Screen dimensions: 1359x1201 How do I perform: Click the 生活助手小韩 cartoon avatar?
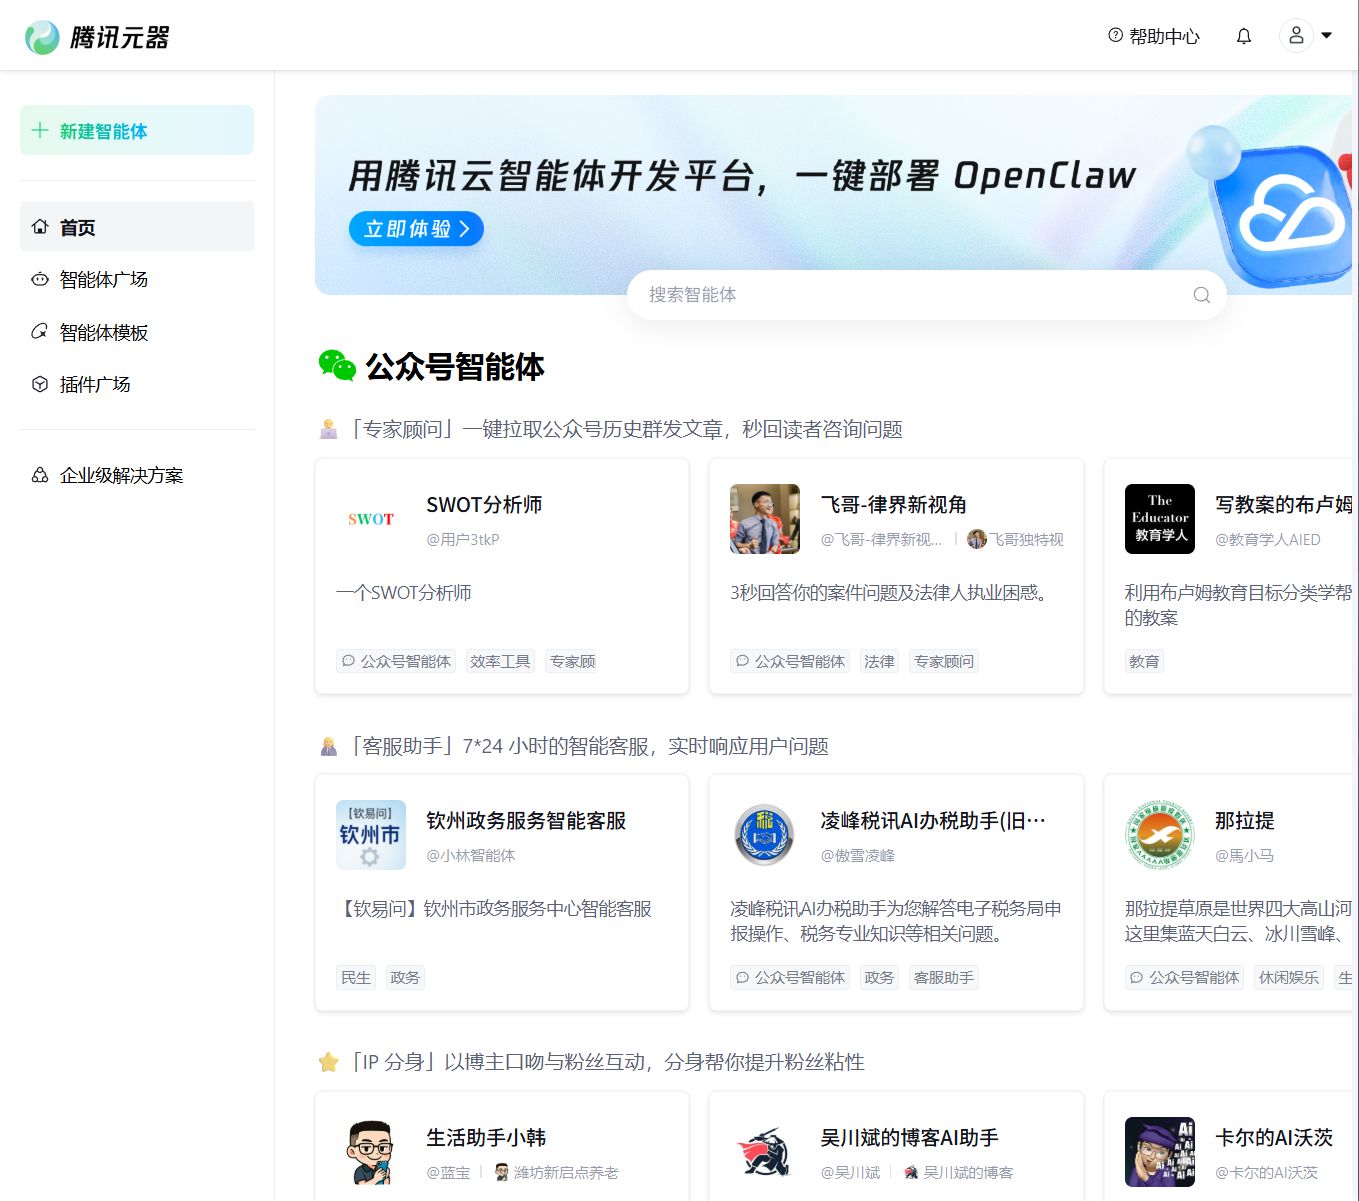pyautogui.click(x=371, y=1152)
